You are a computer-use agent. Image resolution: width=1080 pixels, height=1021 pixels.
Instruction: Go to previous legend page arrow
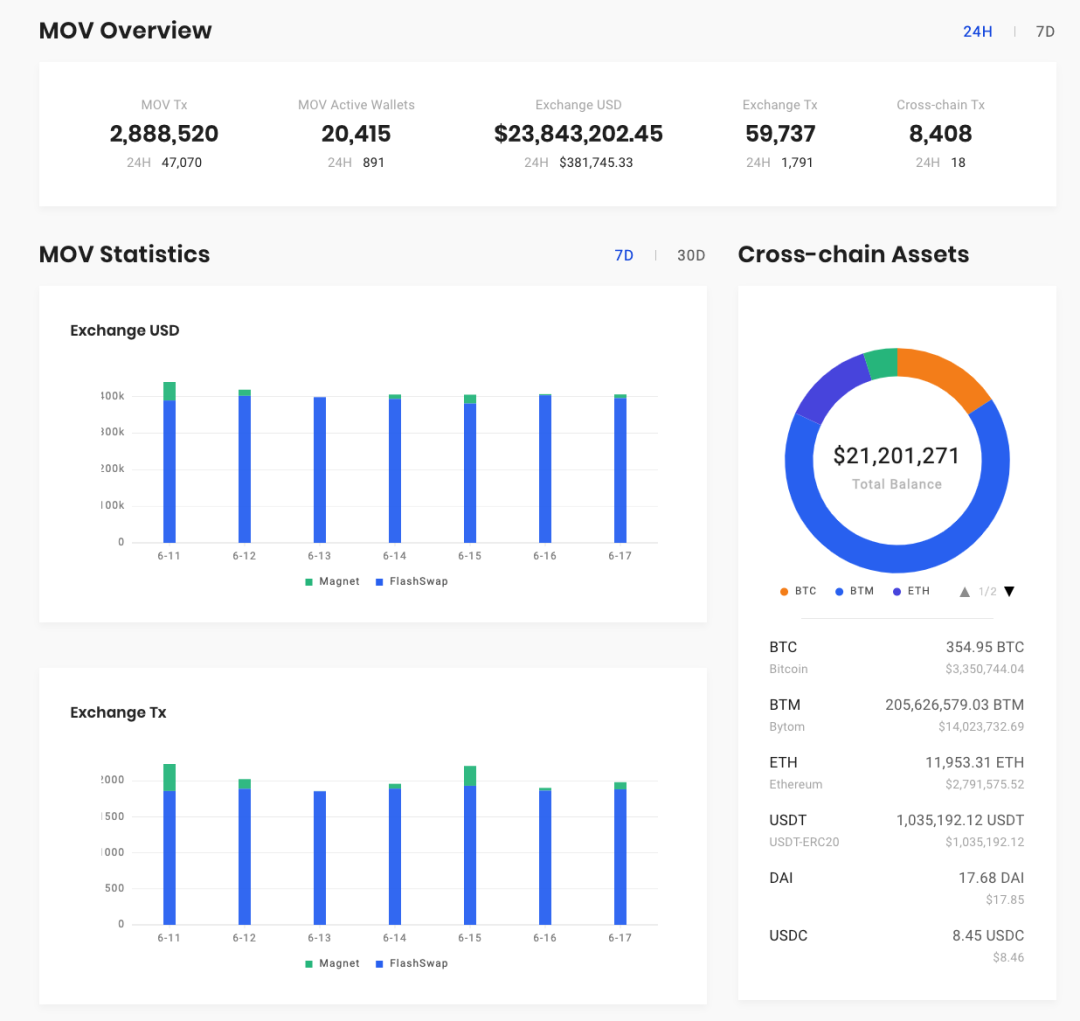[x=965, y=592]
